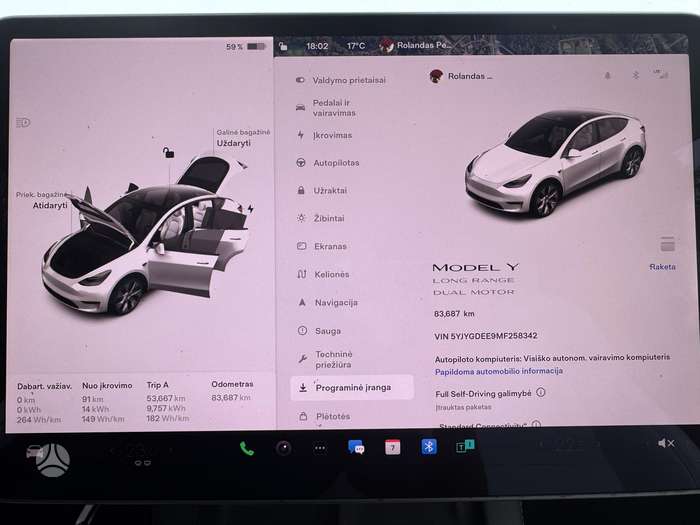Tap the Odometras reading
This screenshot has height=525, width=700.
tap(232, 391)
